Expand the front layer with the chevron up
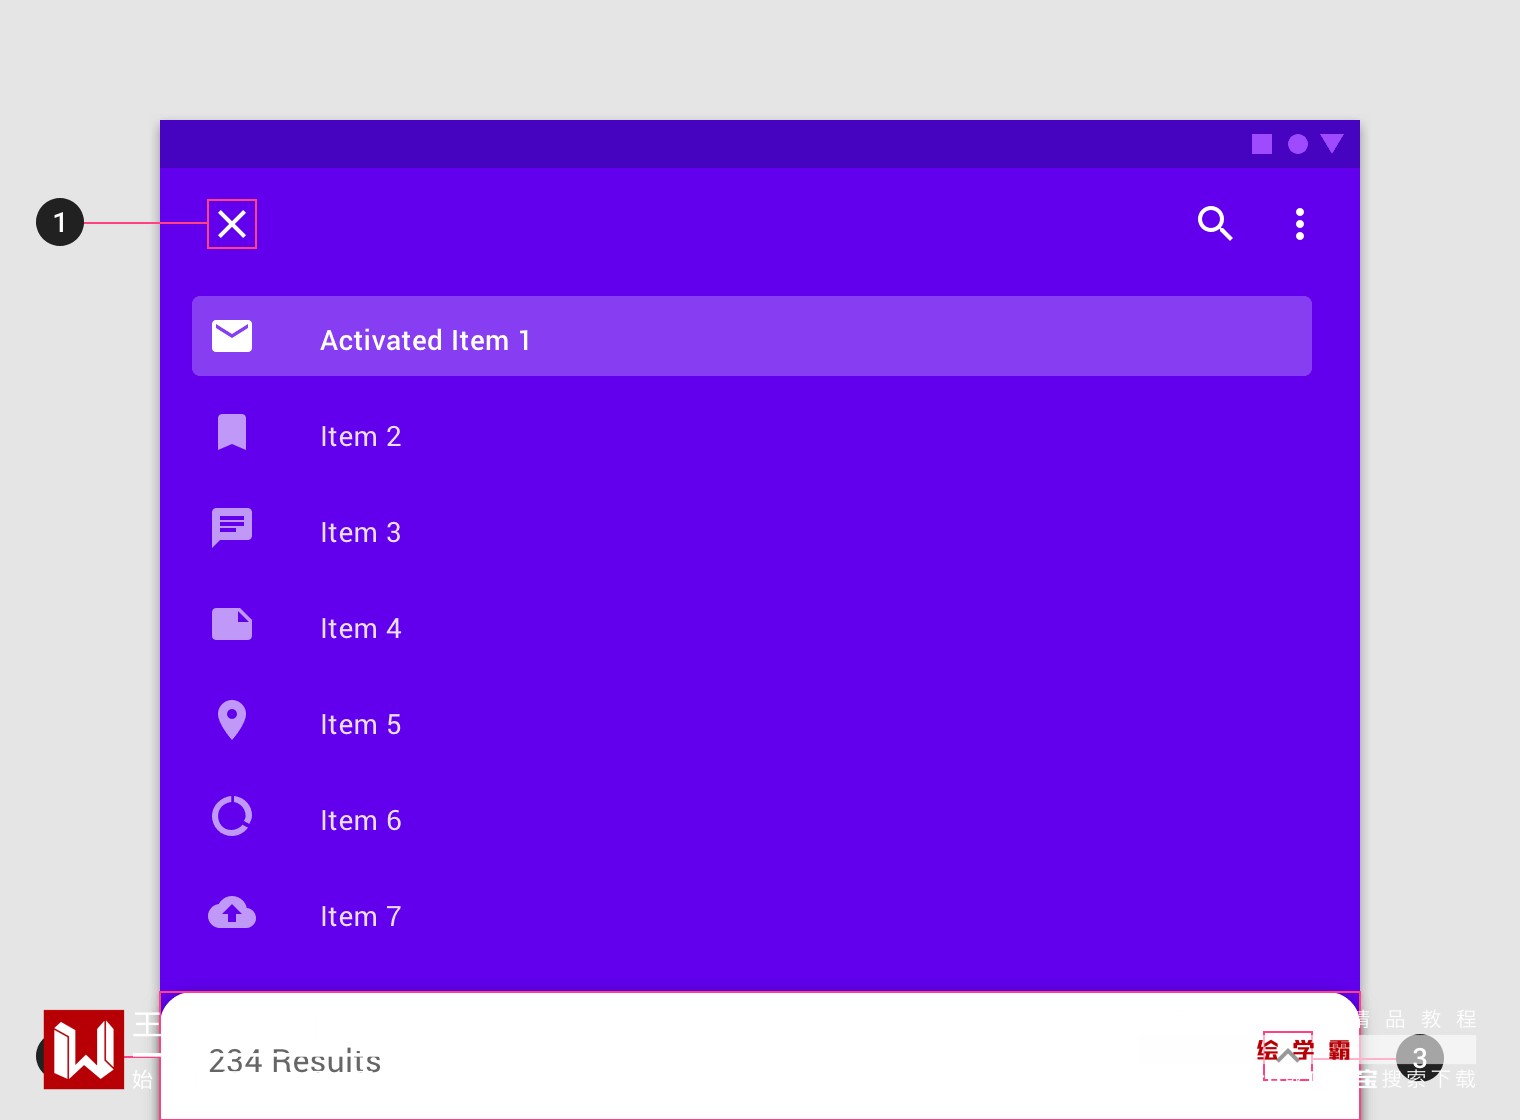The image size is (1520, 1120). click(1288, 1056)
